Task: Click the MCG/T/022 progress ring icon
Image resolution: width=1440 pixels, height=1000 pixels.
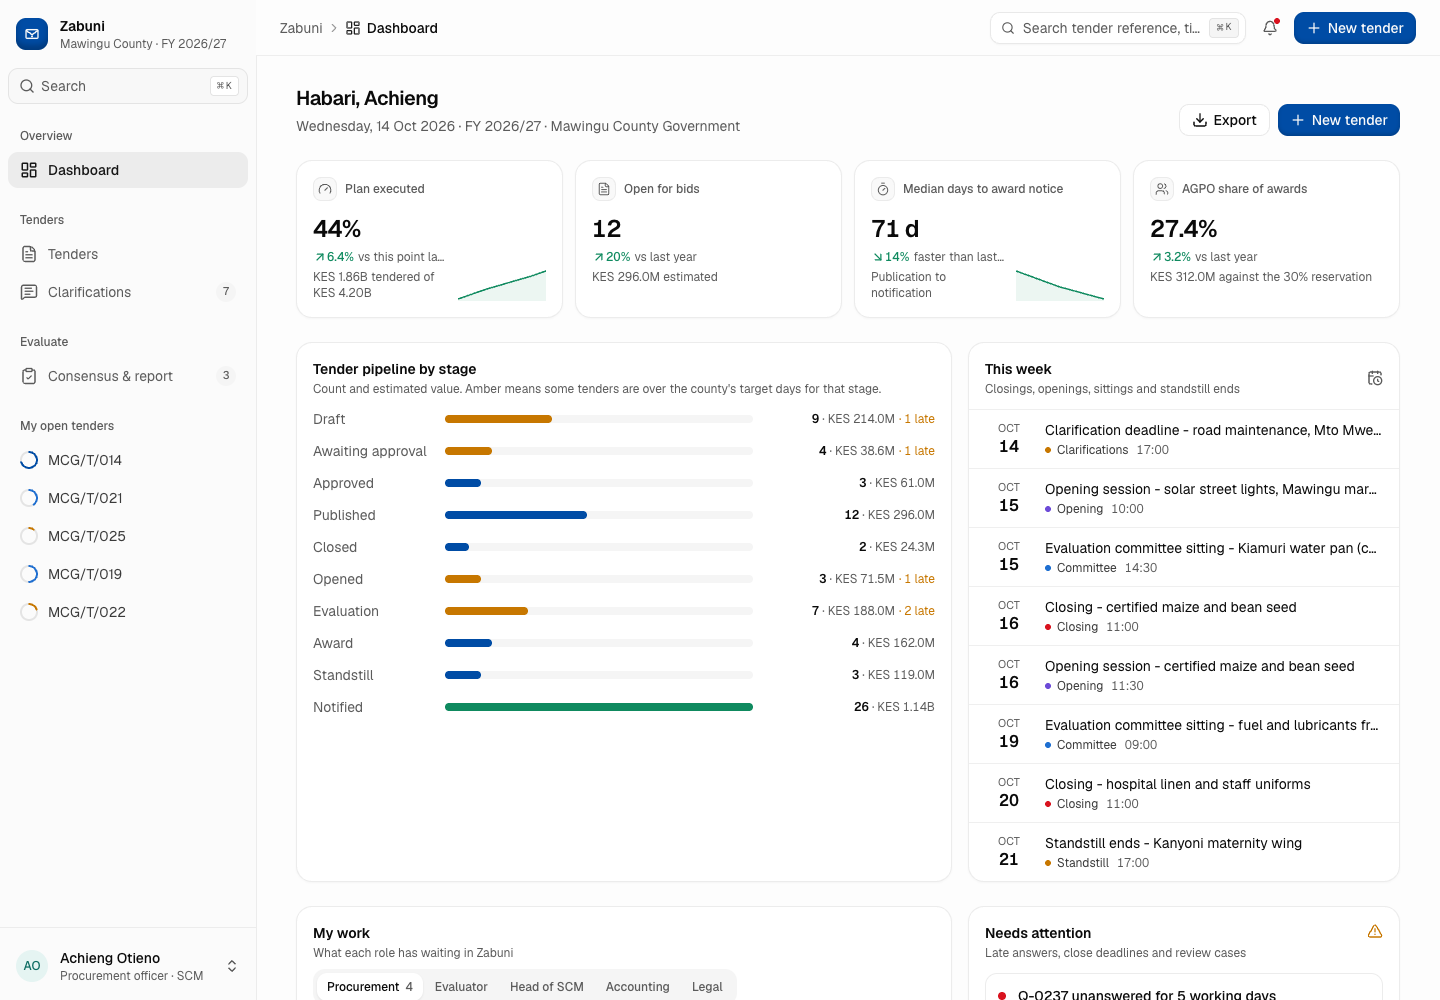Action: 29,612
